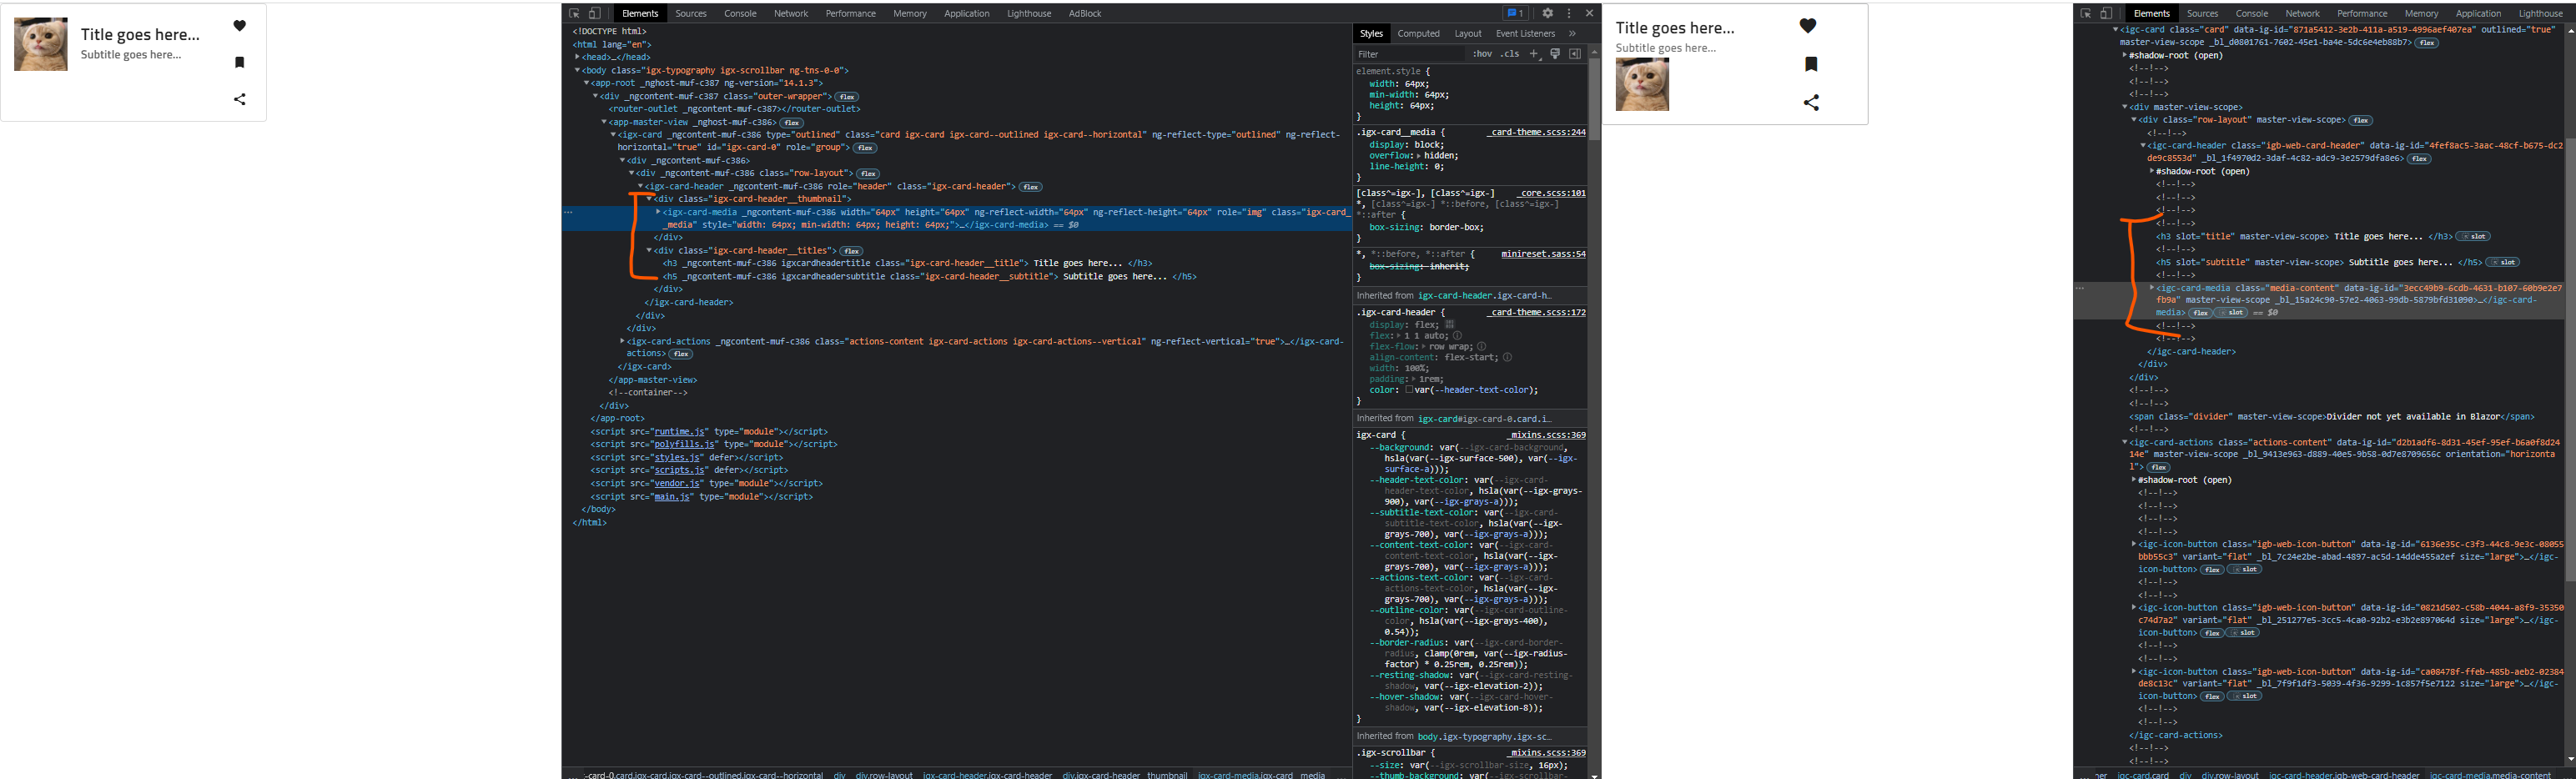Click info icon beside flex: 1 1 auto
Image resolution: width=2576 pixels, height=779 pixels.
pyautogui.click(x=1457, y=335)
